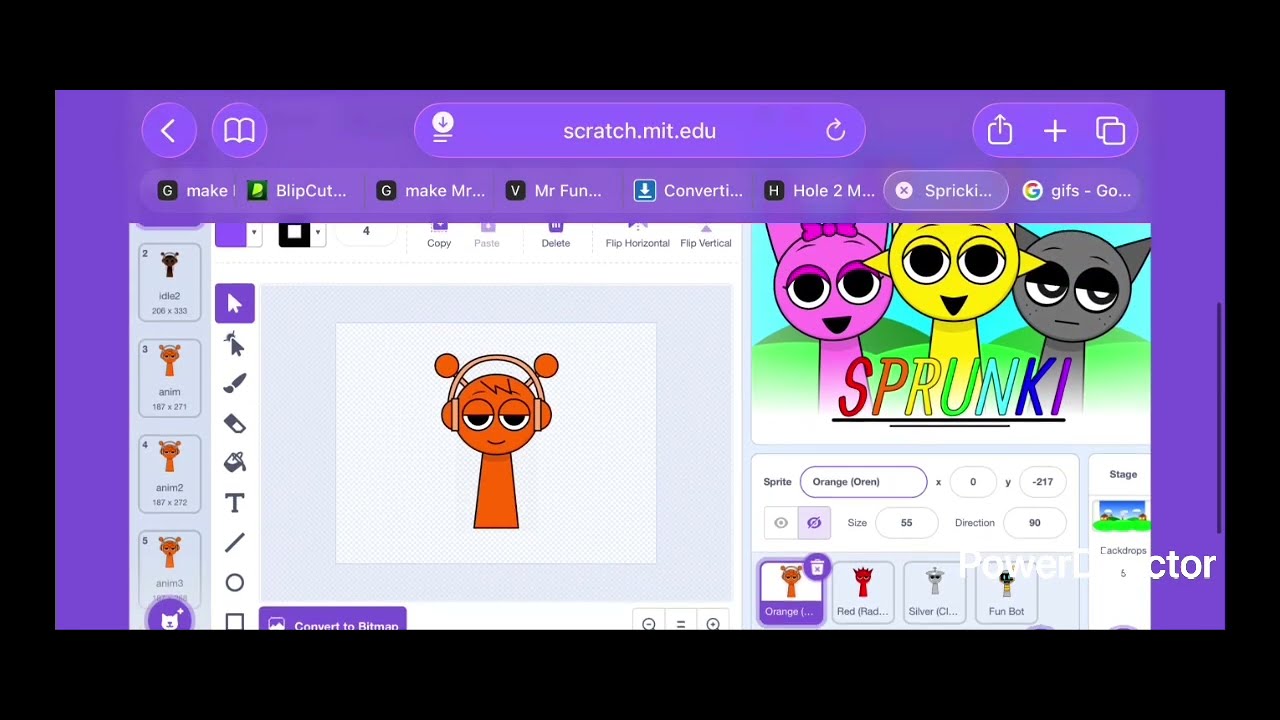This screenshot has width=1280, height=720.
Task: Select the Circle tool
Action: tap(235, 583)
